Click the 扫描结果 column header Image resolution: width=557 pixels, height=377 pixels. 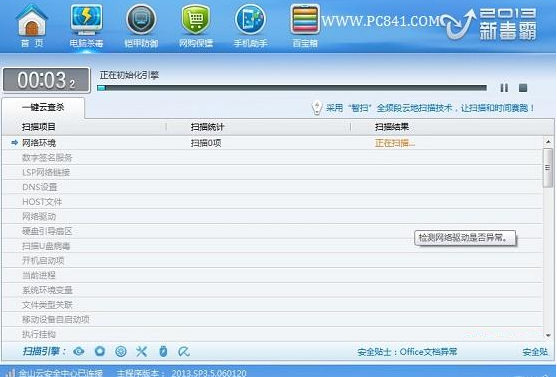392,127
